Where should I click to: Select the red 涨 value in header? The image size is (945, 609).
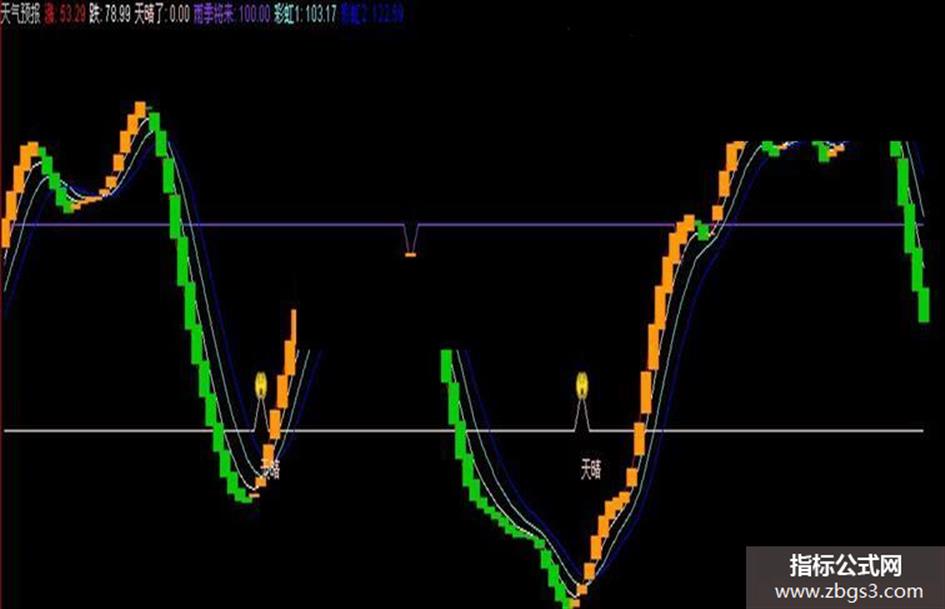[x=64, y=14]
